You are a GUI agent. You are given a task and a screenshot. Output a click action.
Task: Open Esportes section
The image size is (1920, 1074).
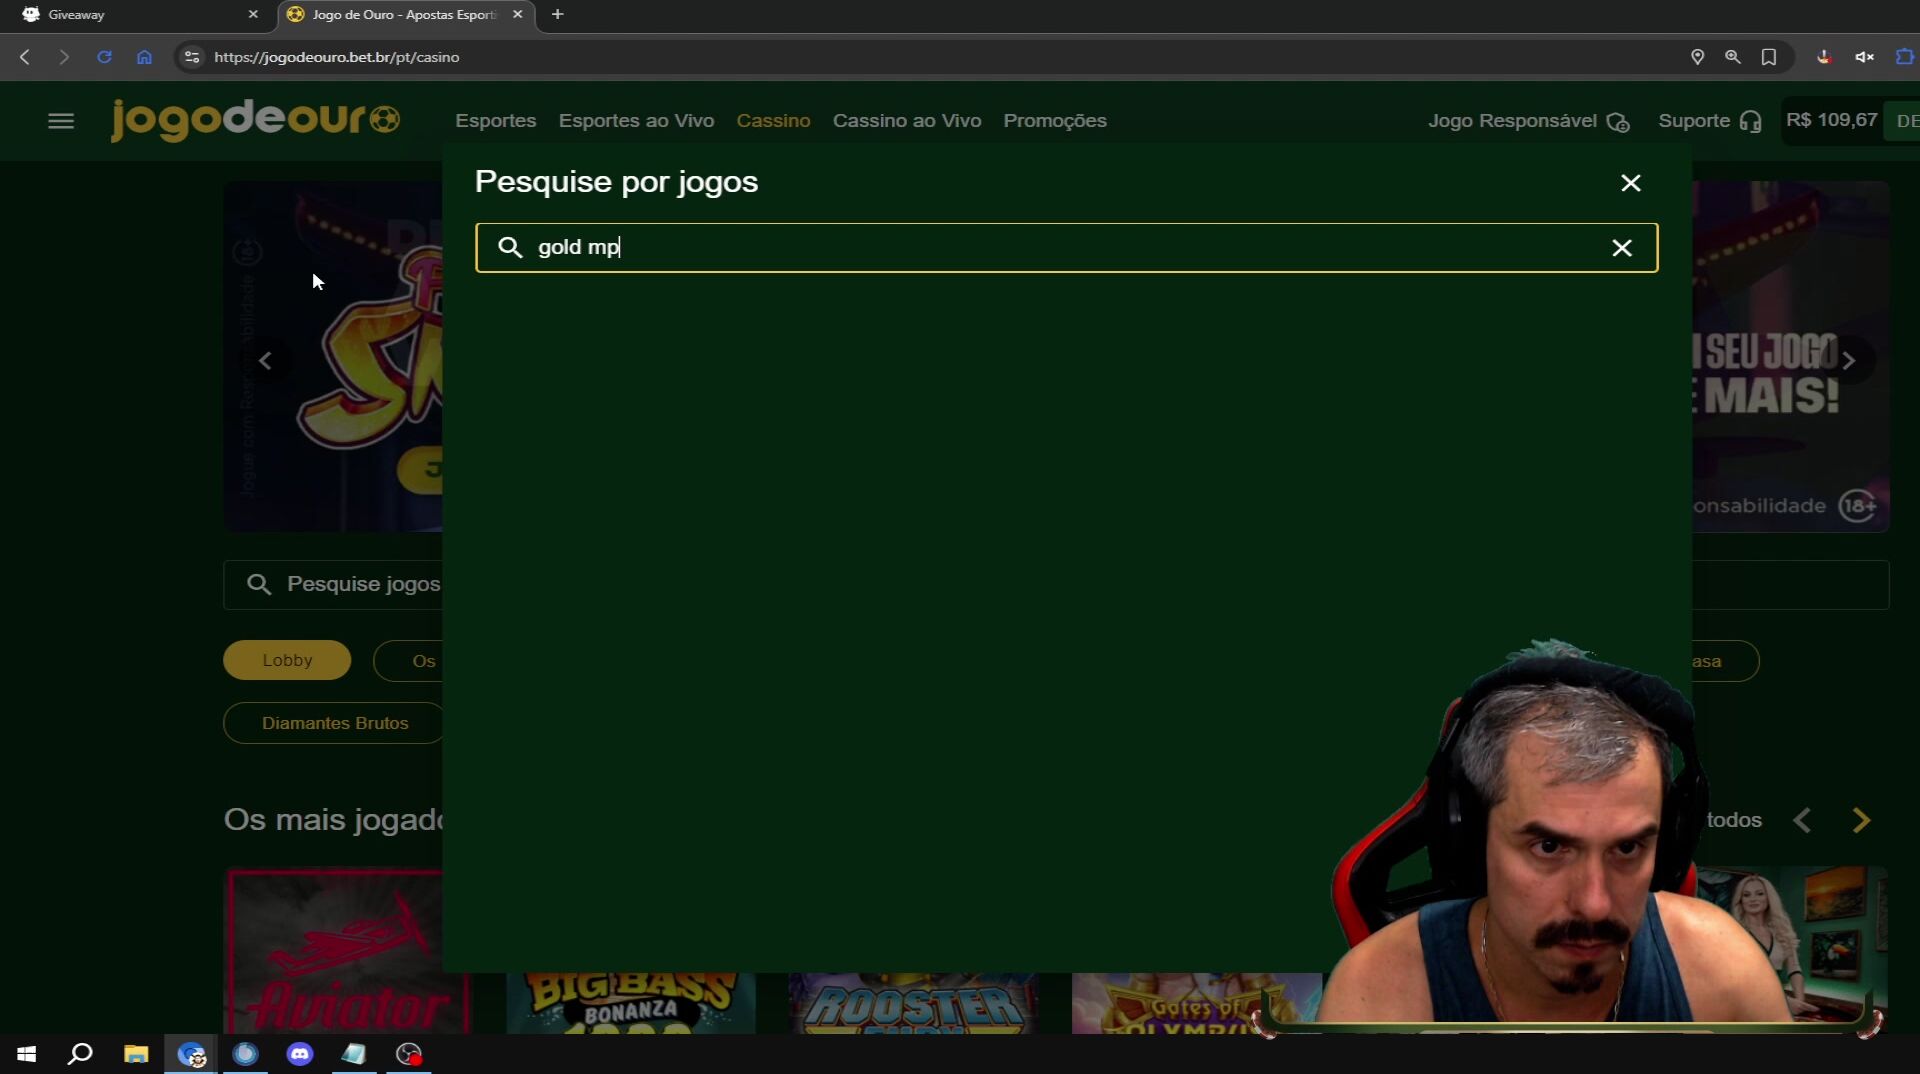click(x=495, y=121)
